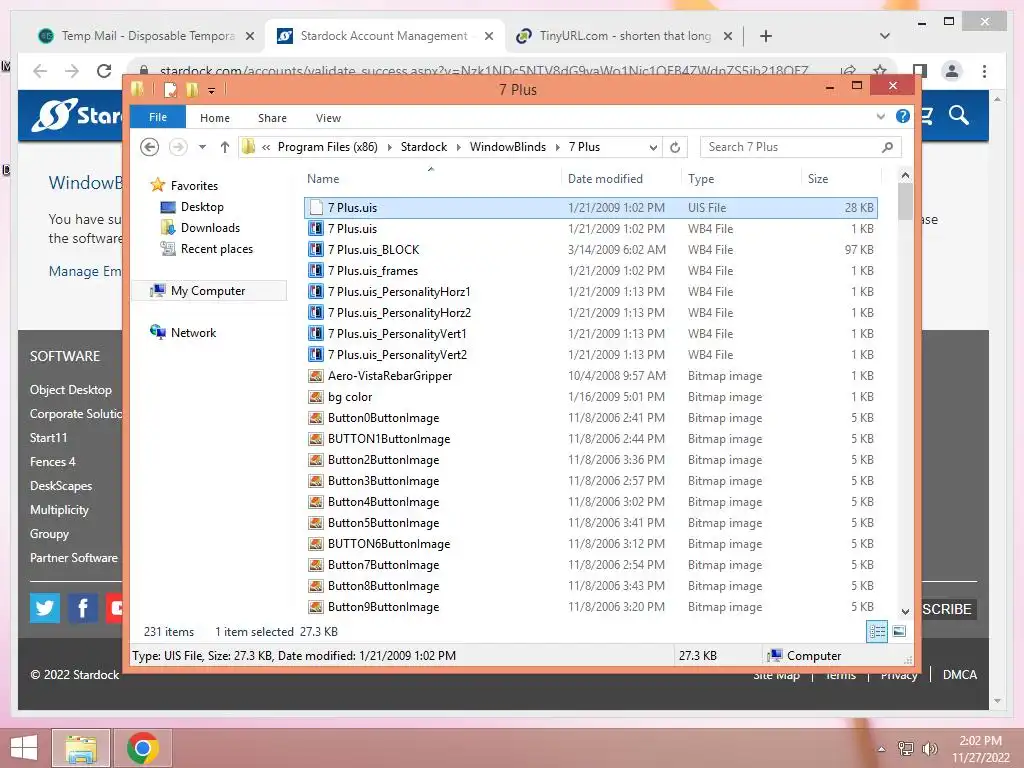Reload the Chrome page
1024x768 pixels.
(104, 71)
